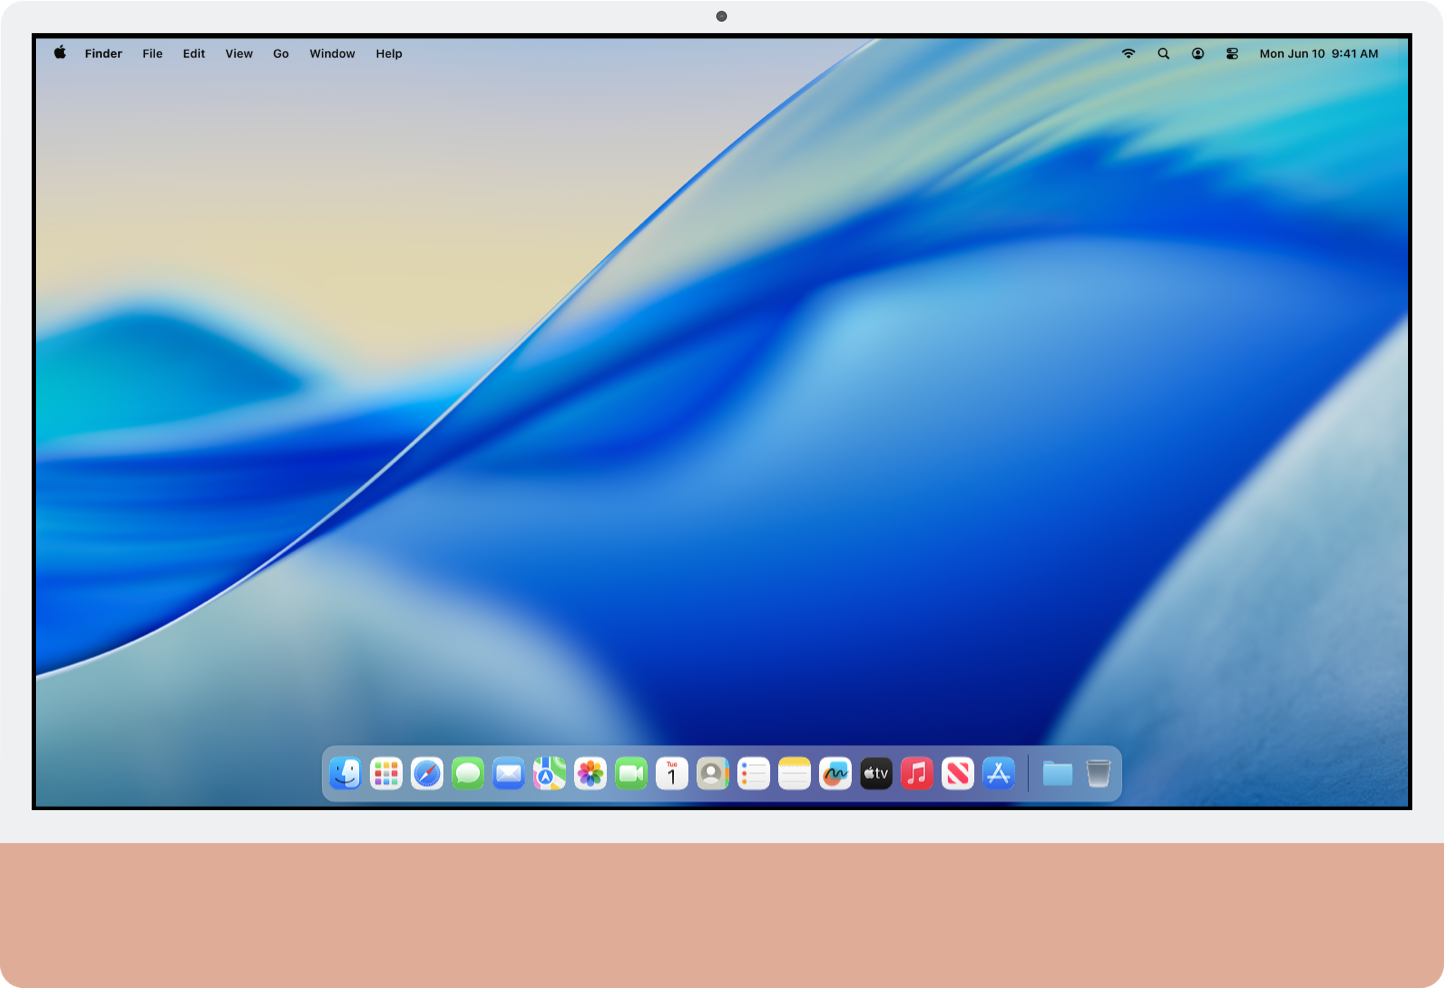Open the Apple TV app

[876, 773]
